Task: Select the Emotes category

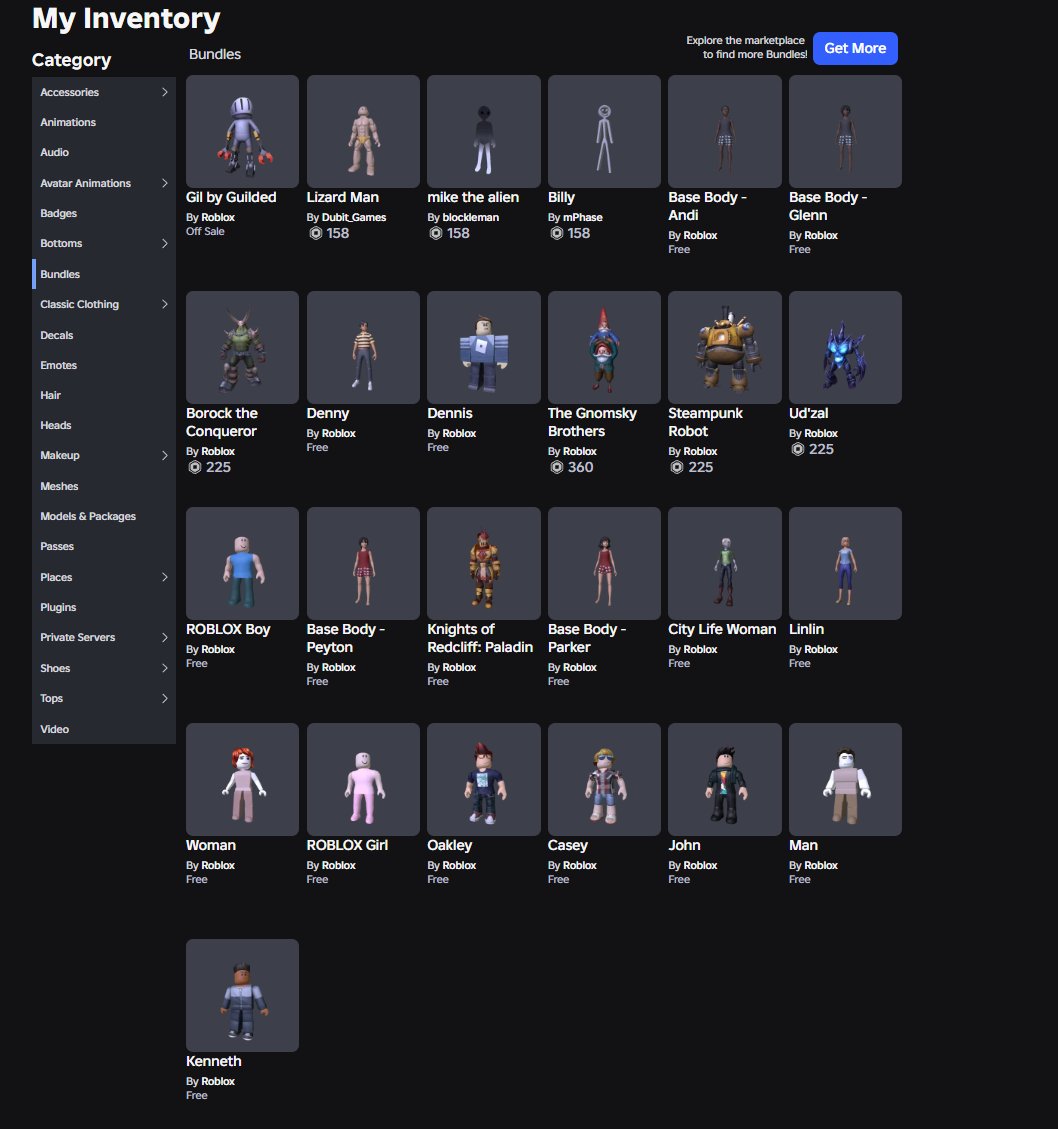Action: point(104,365)
